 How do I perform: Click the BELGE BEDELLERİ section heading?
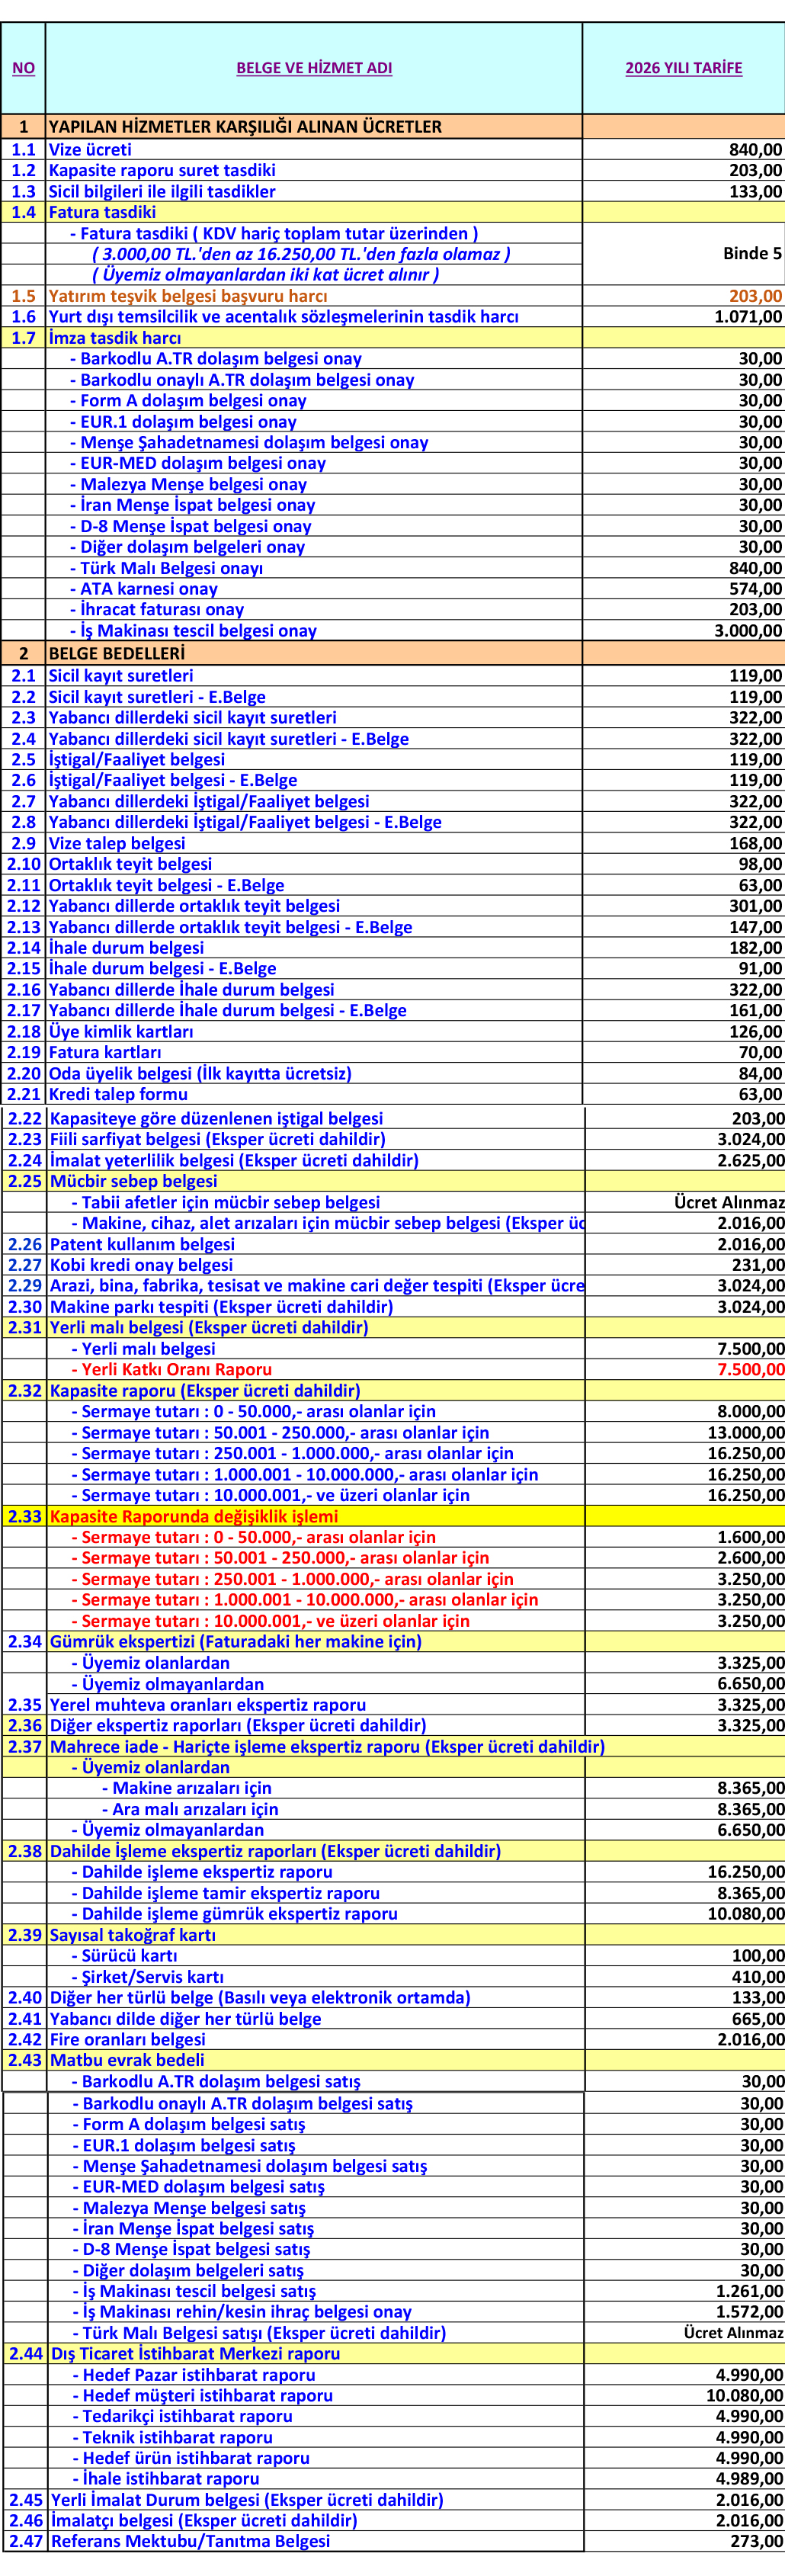117,653
